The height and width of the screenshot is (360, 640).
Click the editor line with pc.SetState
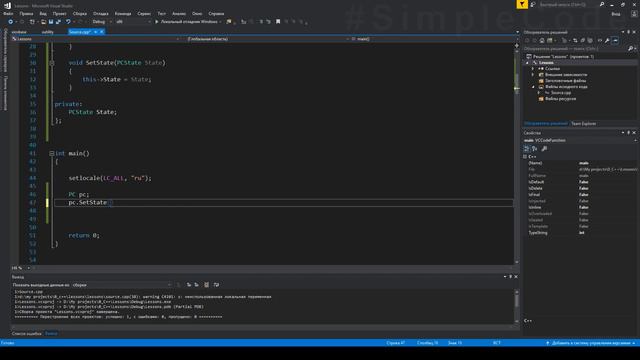pyautogui.click(x=284, y=202)
